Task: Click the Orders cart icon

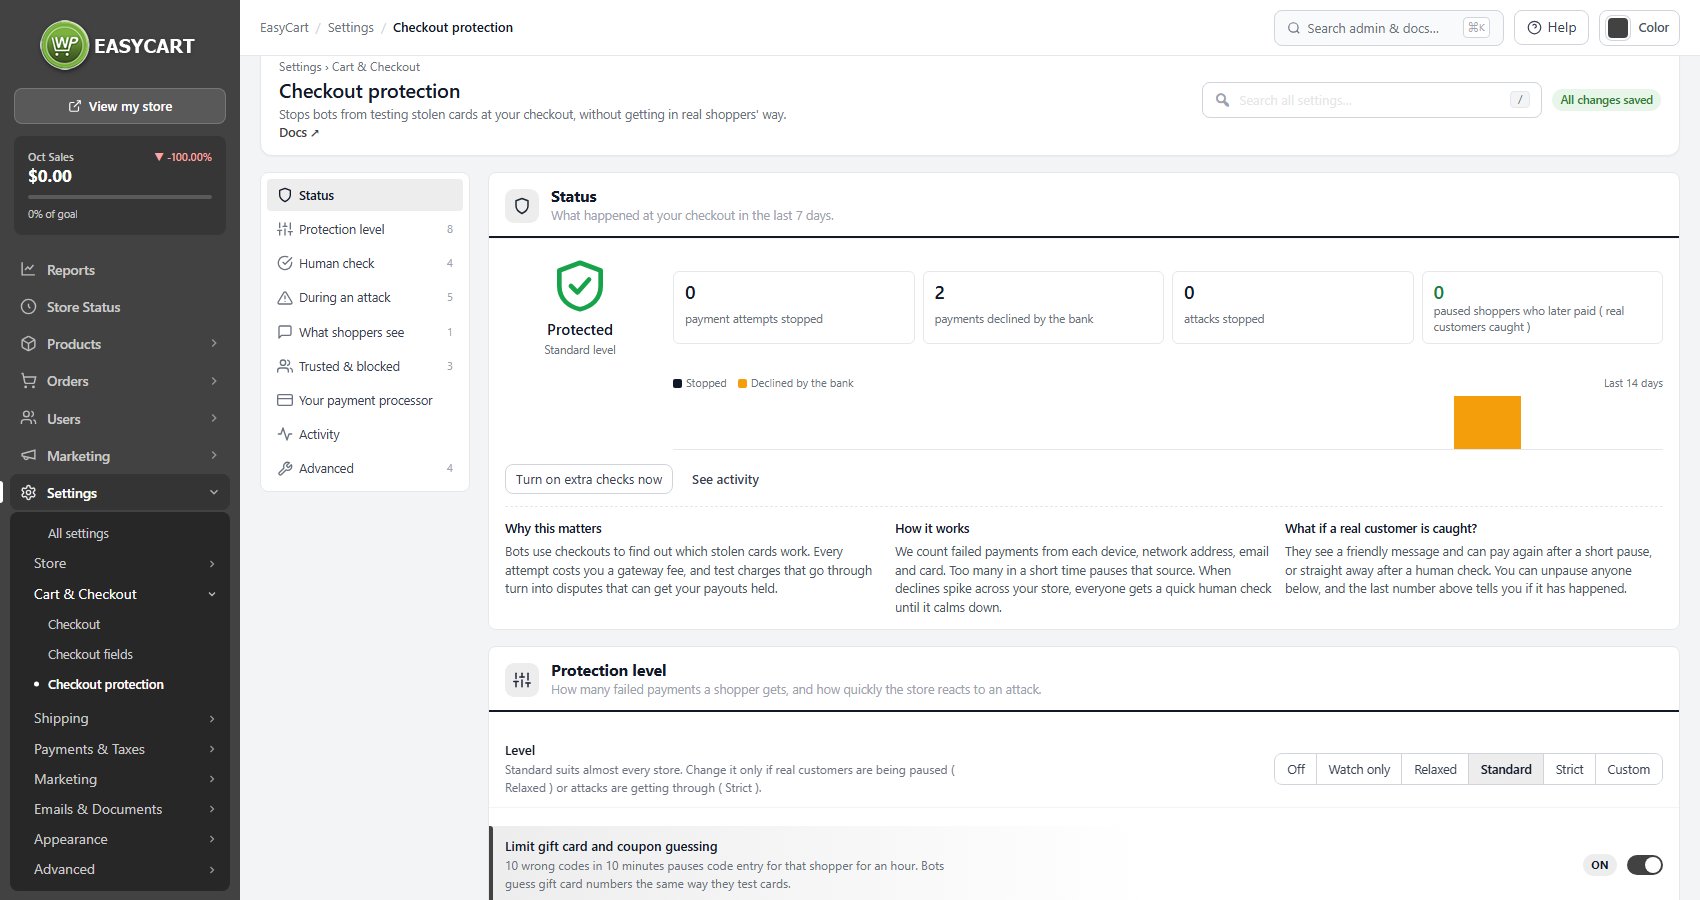Action: (28, 381)
